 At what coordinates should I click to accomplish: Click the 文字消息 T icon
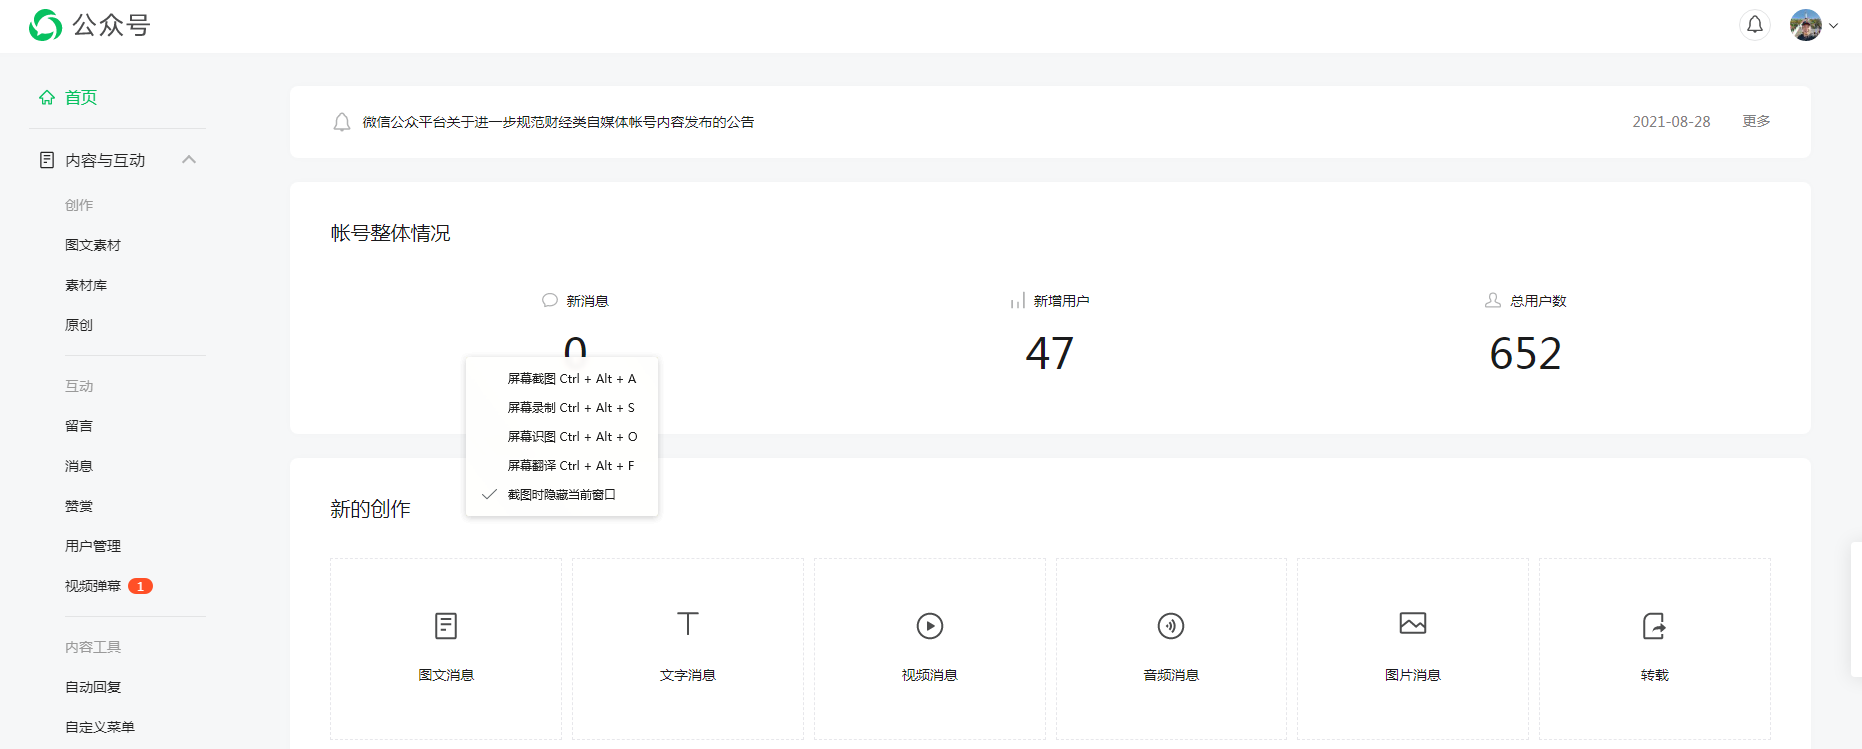(688, 624)
